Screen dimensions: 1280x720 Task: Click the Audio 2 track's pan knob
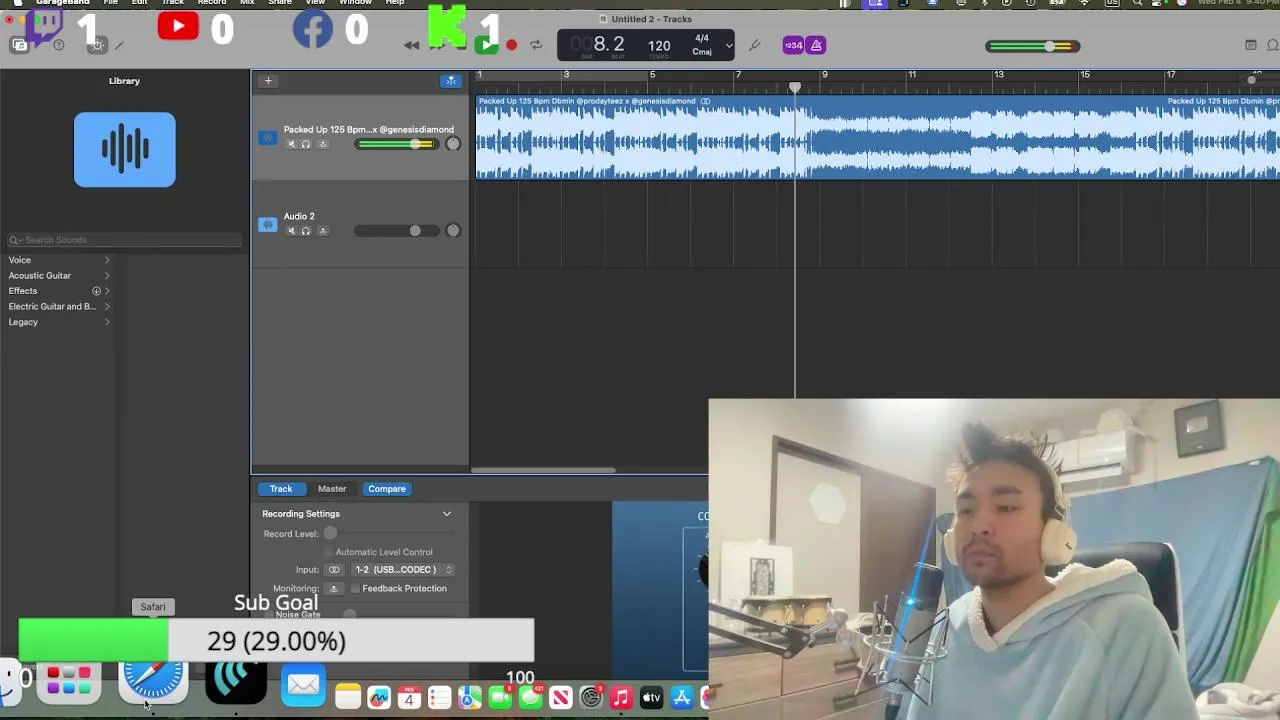coord(453,231)
